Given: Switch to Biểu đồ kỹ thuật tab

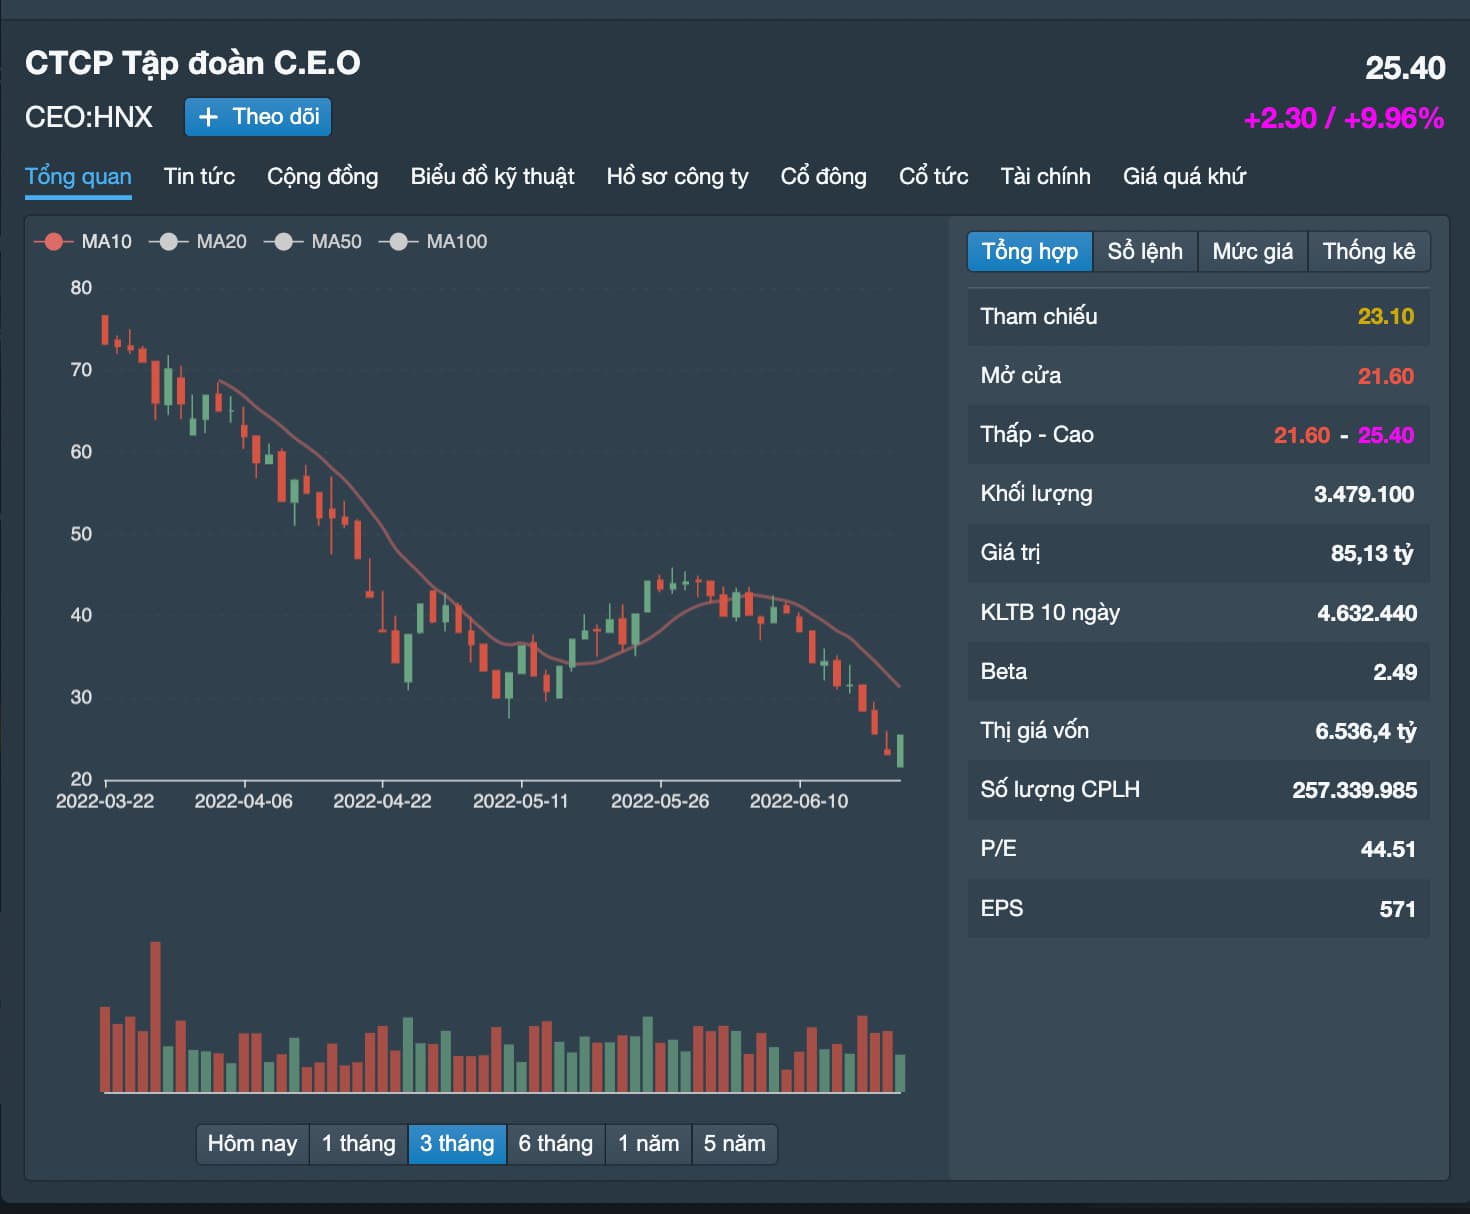Looking at the screenshot, I should (x=492, y=176).
